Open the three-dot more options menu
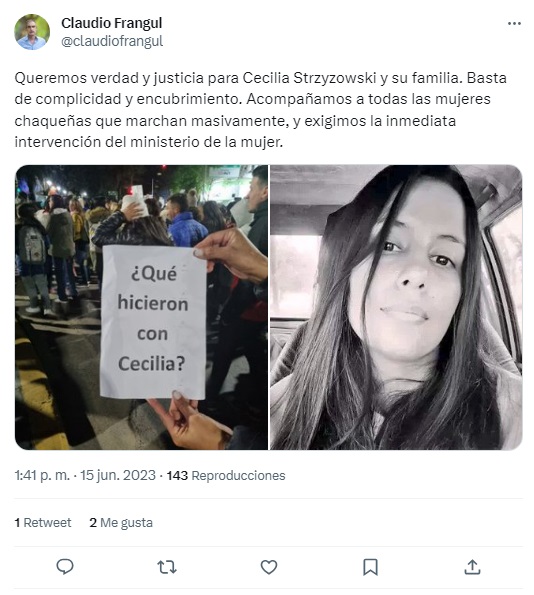The height and width of the screenshot is (595, 534). tap(514, 24)
